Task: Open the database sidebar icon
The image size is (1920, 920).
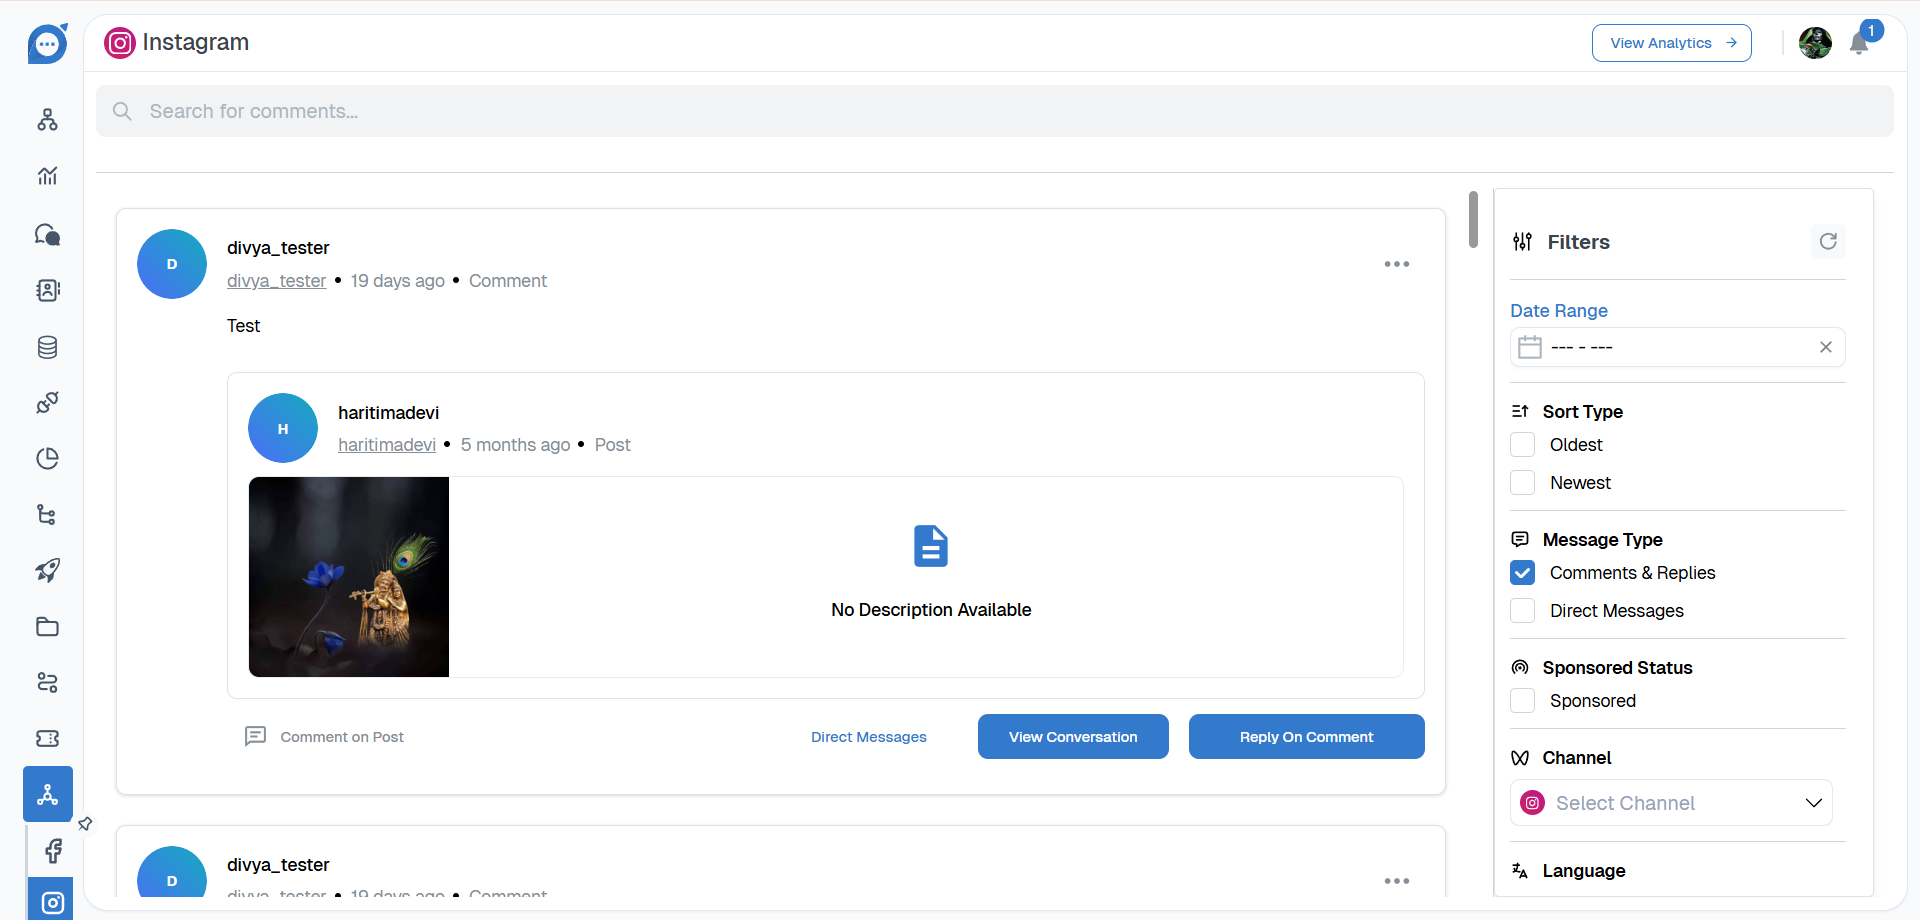Action: point(47,347)
